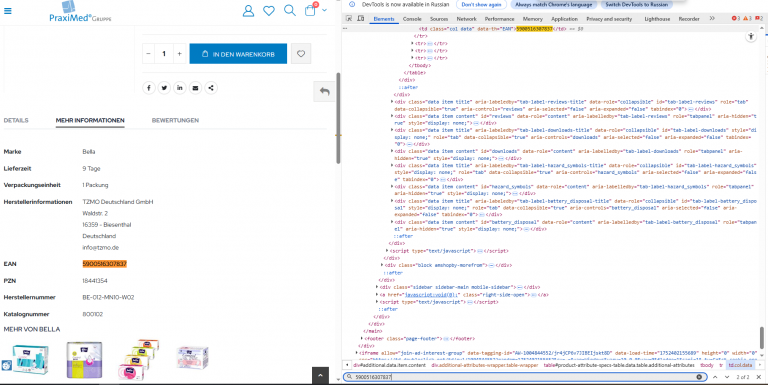This screenshot has width=768, height=385.
Task: Click Always match Chrome's language button
Action: [553, 4]
